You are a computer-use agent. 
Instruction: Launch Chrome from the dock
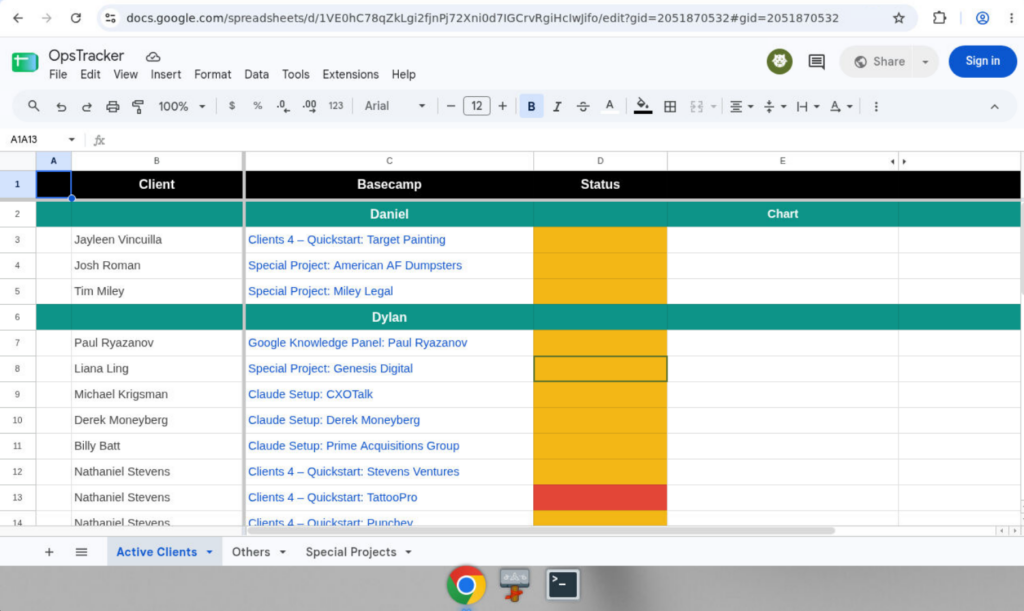click(x=466, y=585)
